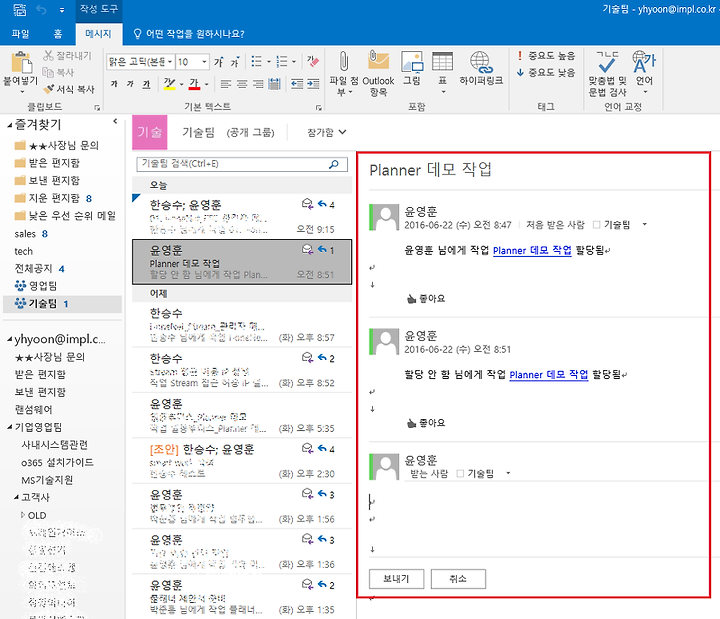Click the Increase Font Size icon
720x619 pixels.
point(219,62)
